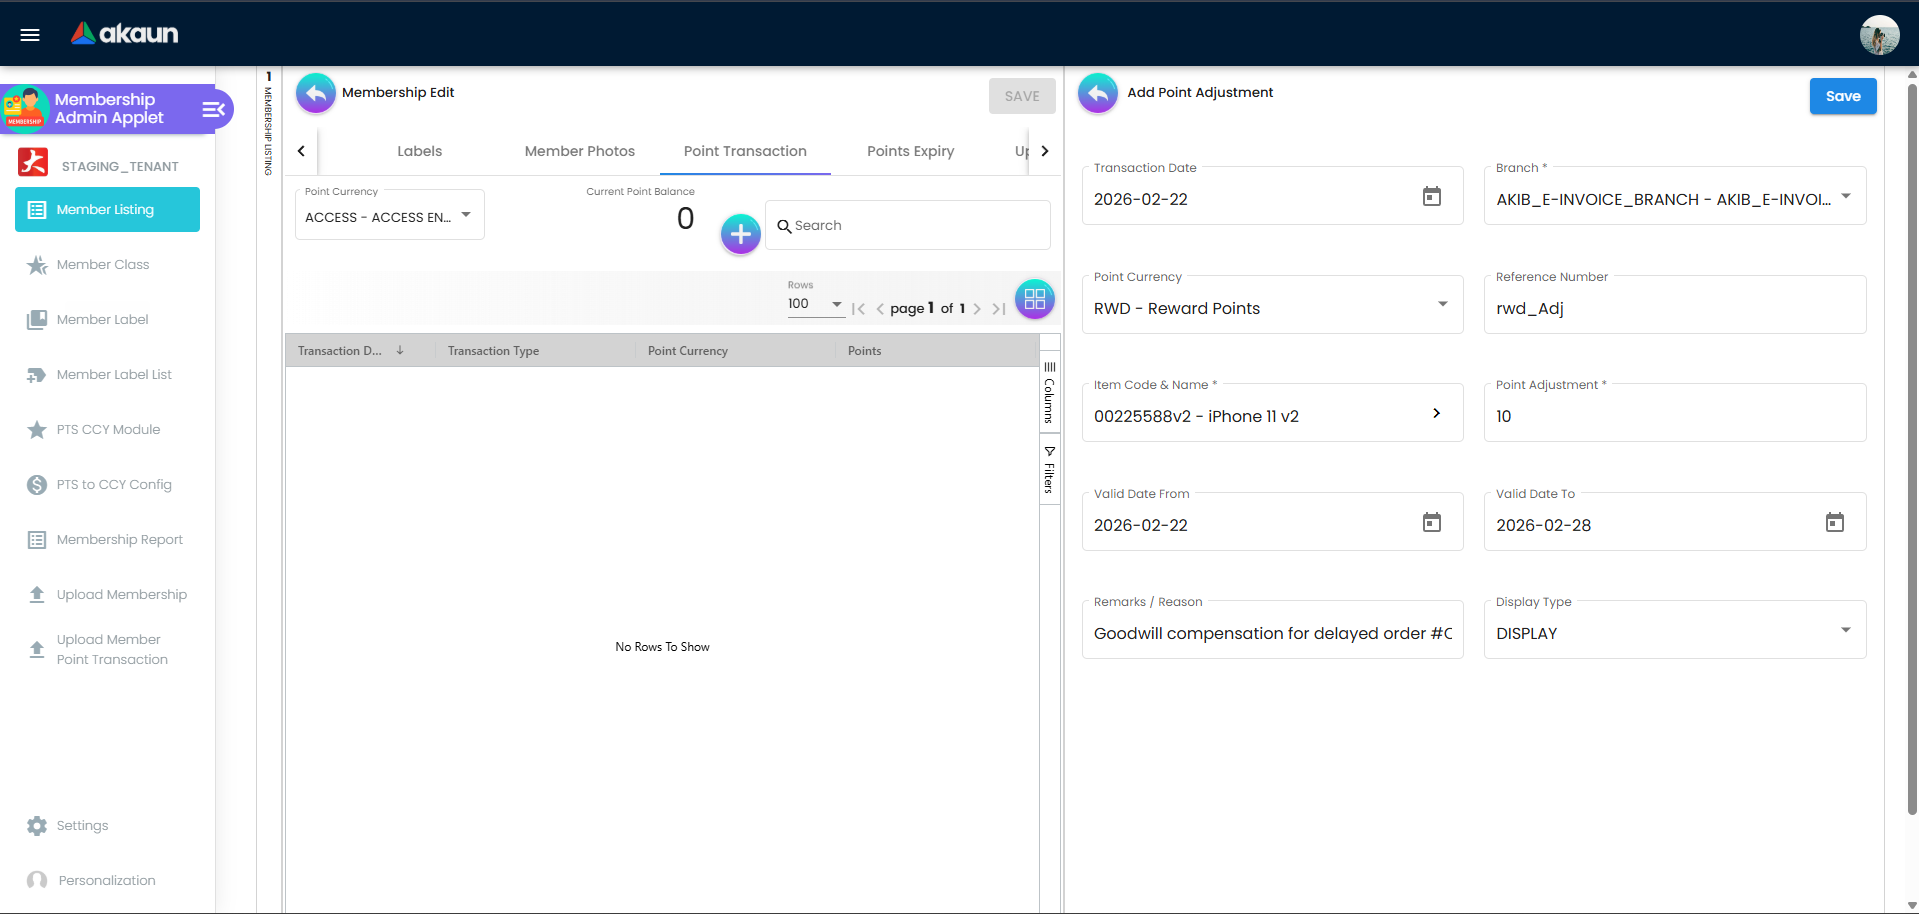Open the PTS CCY Module star icon
Viewport: 1919px width, 914px height.
37,429
